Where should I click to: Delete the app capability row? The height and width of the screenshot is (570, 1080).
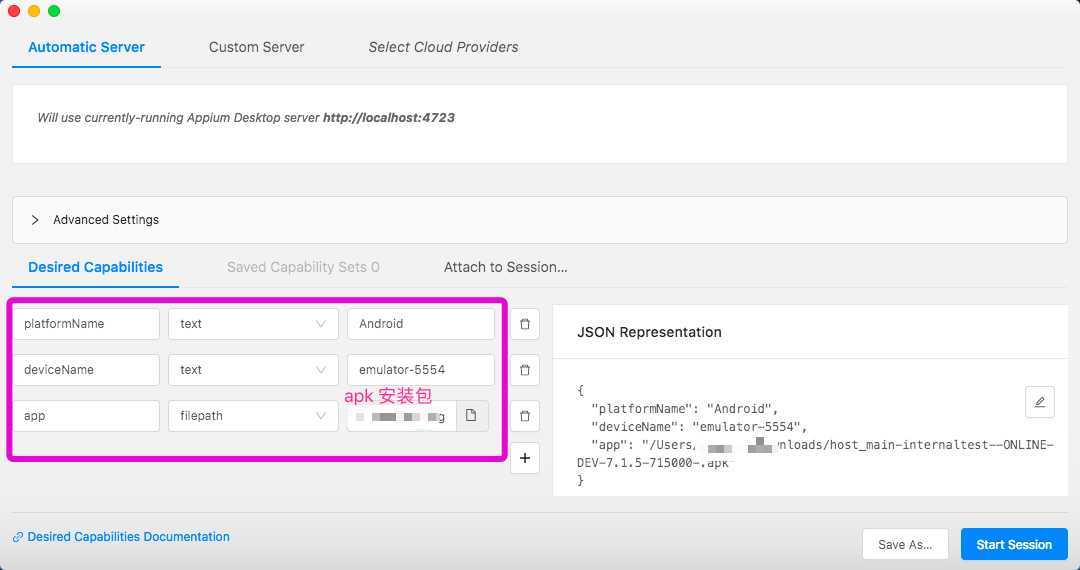pos(525,416)
